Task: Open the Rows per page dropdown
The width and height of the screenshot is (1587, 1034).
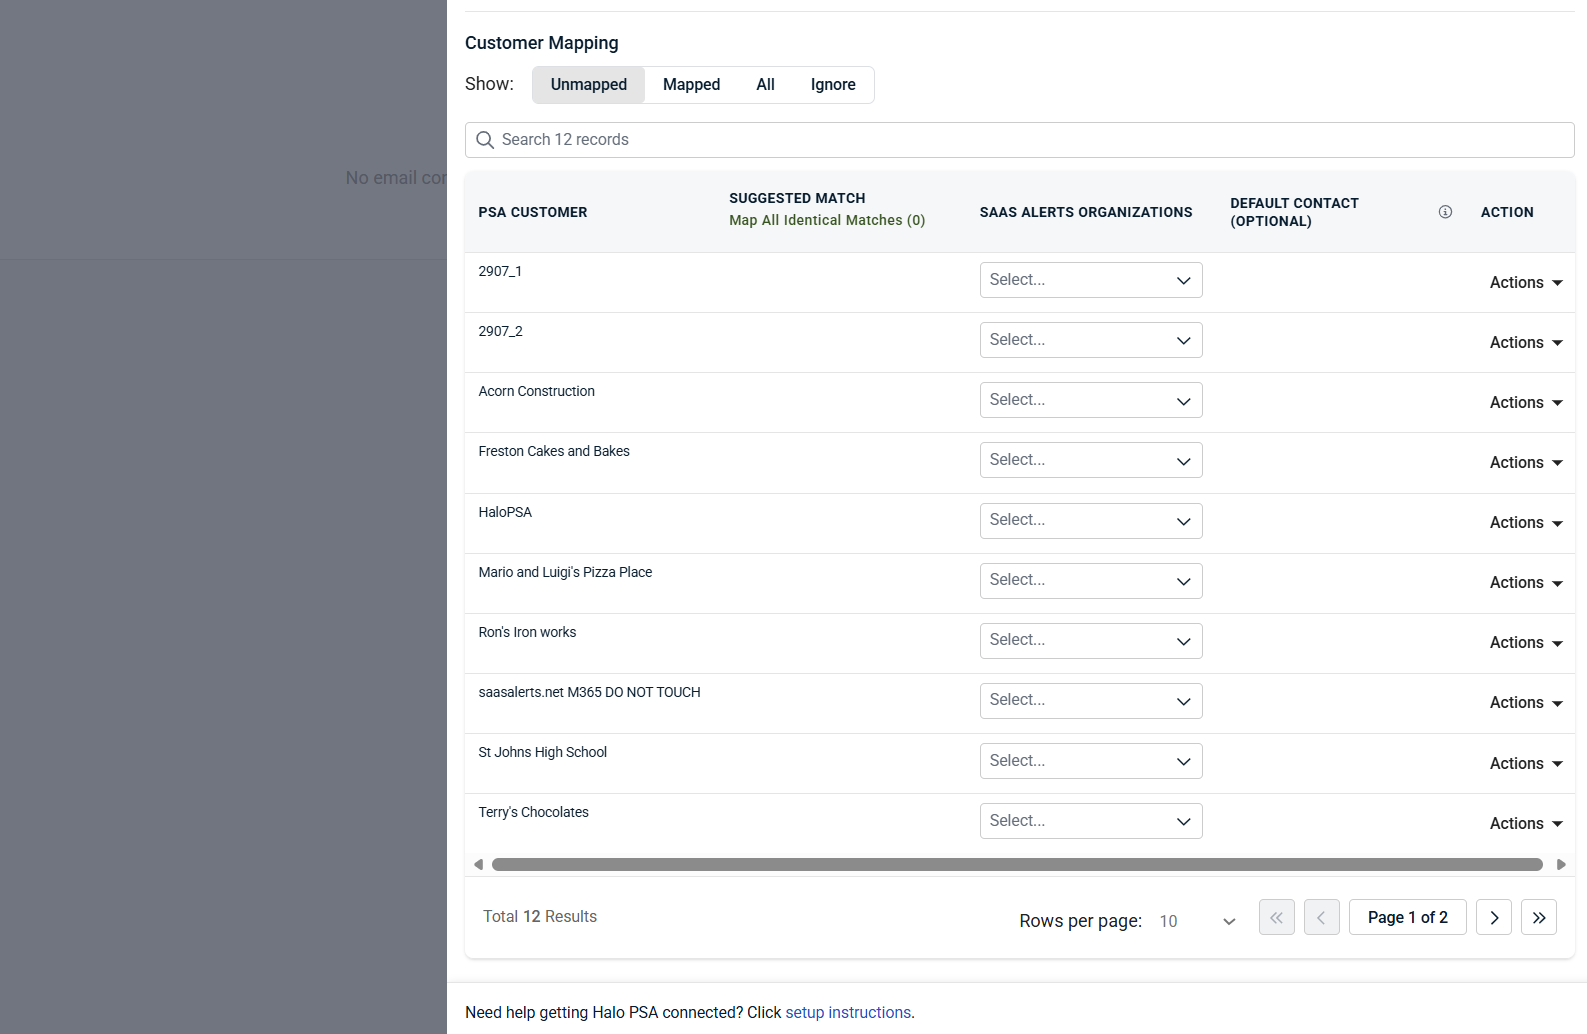Action: pos(1197,921)
